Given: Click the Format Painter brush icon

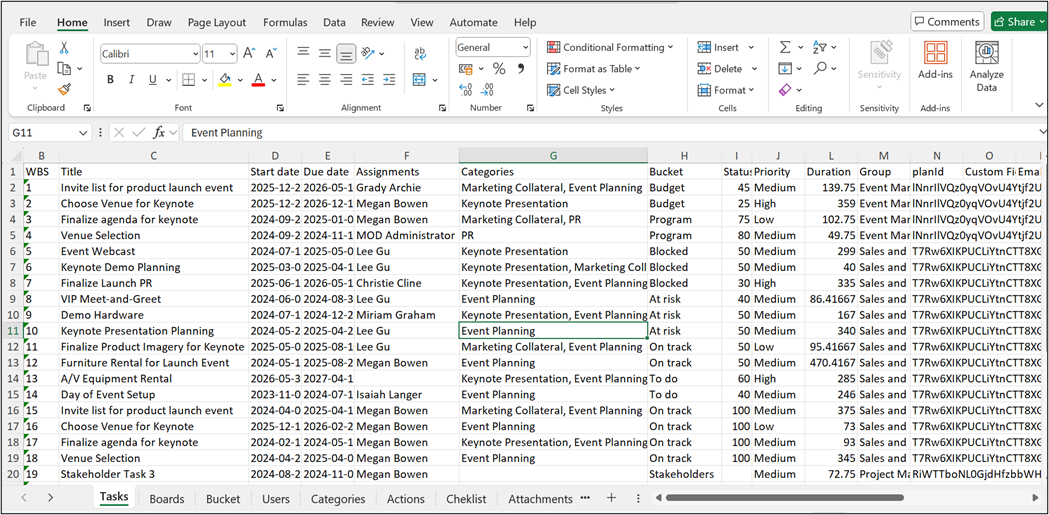Looking at the screenshot, I should 64,89.
